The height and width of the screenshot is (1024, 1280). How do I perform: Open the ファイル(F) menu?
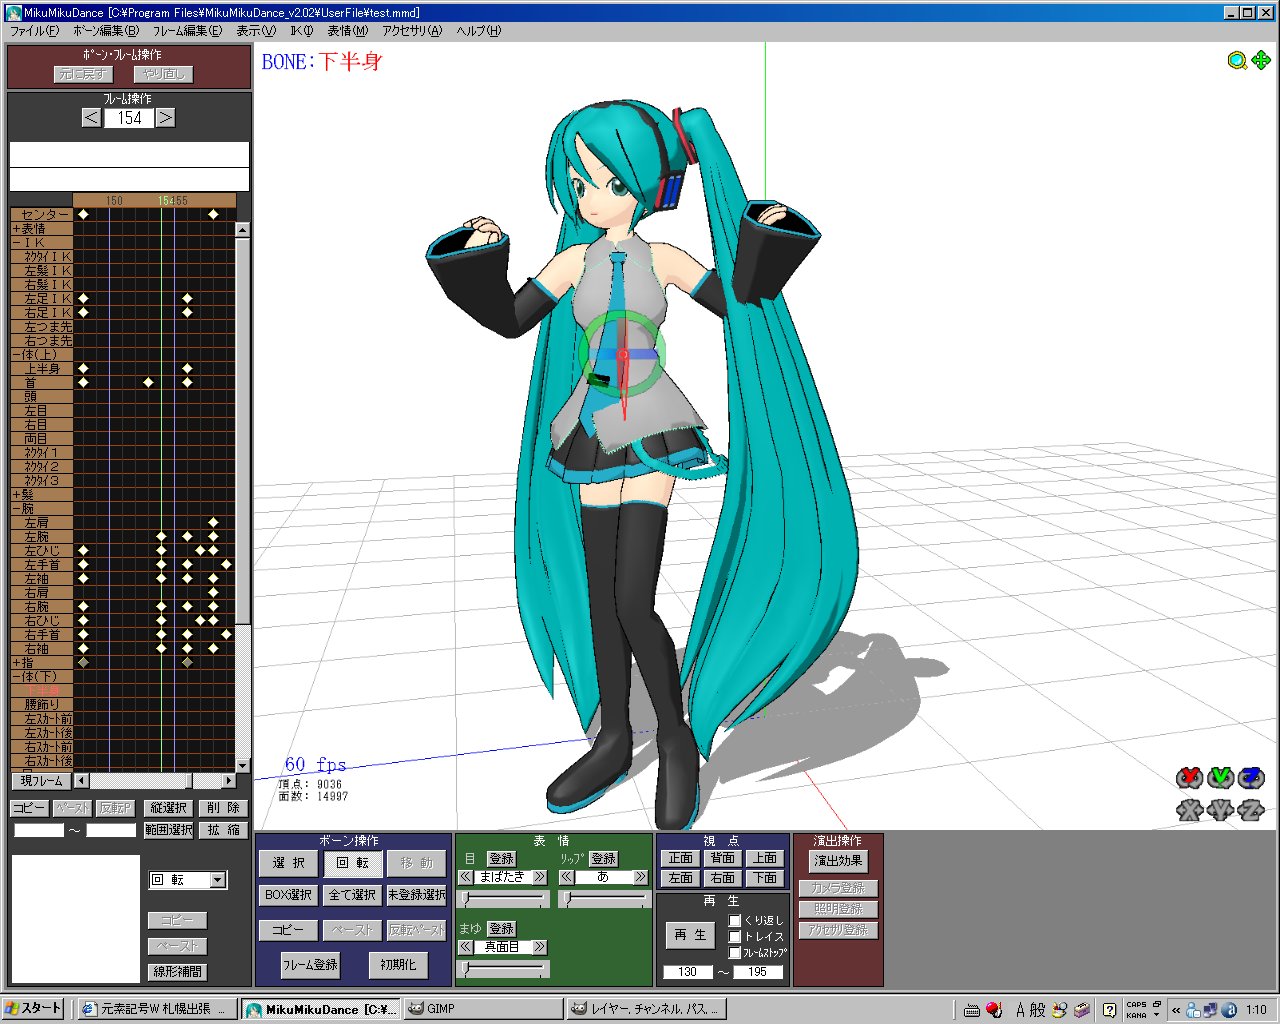coord(35,31)
